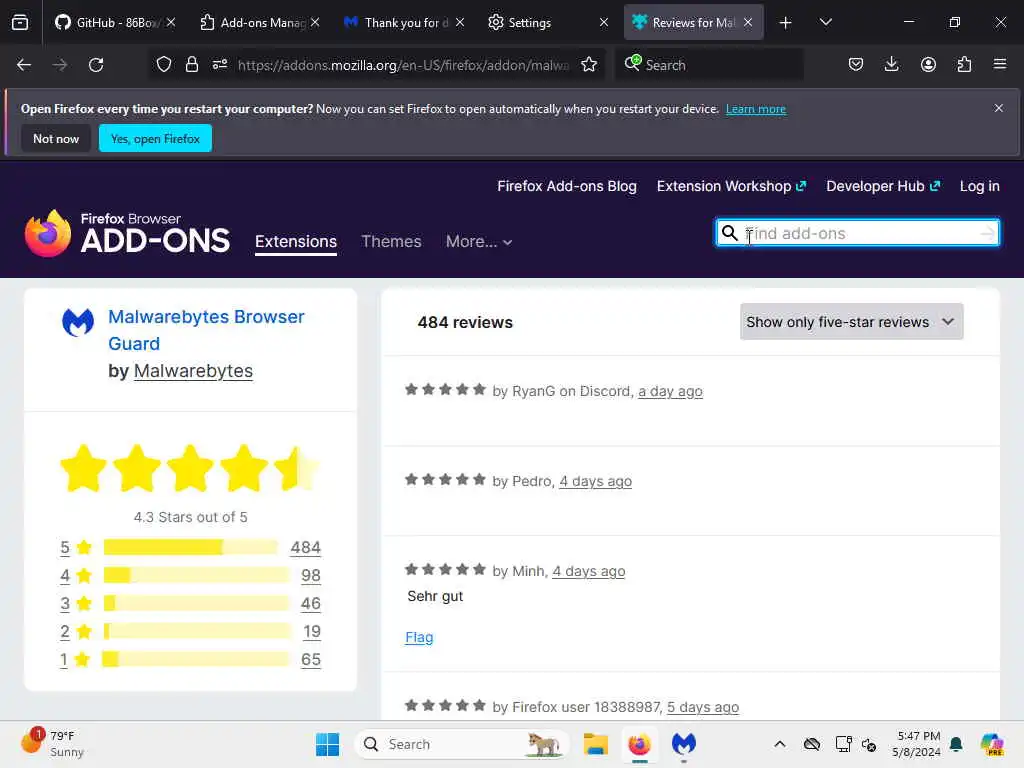Image resolution: width=1024 pixels, height=768 pixels.
Task: Go back to the previous page
Action: click(24, 65)
